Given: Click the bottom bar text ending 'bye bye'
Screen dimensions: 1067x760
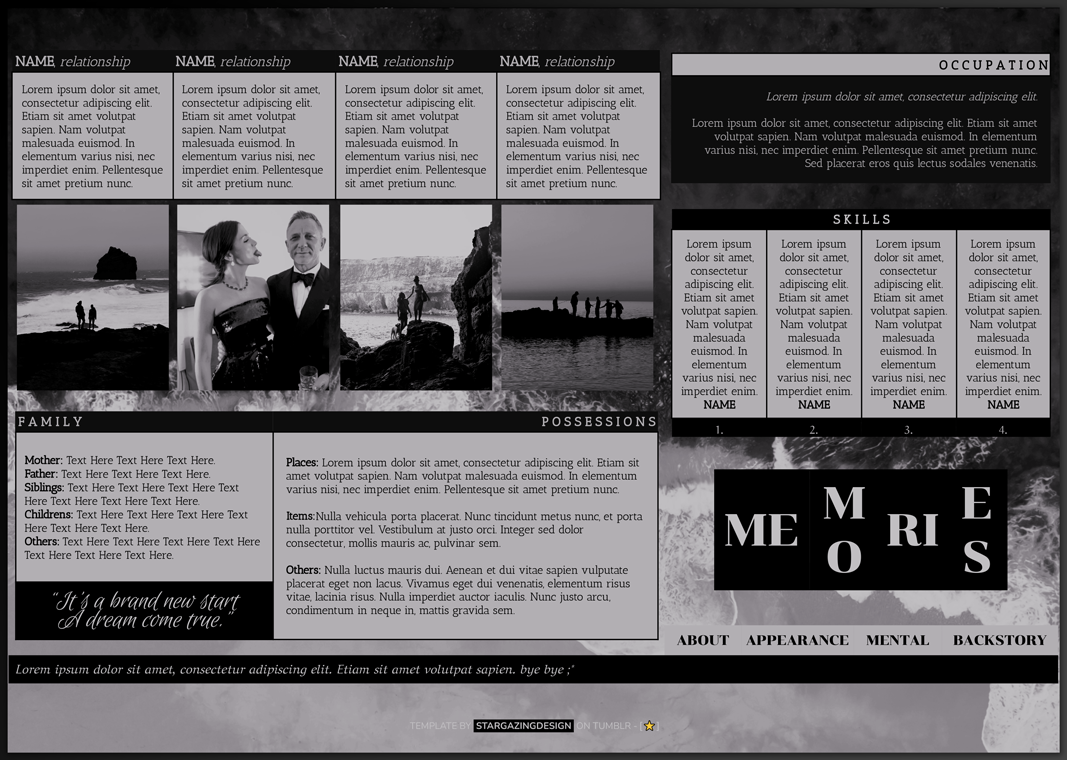Looking at the screenshot, I should [294, 670].
